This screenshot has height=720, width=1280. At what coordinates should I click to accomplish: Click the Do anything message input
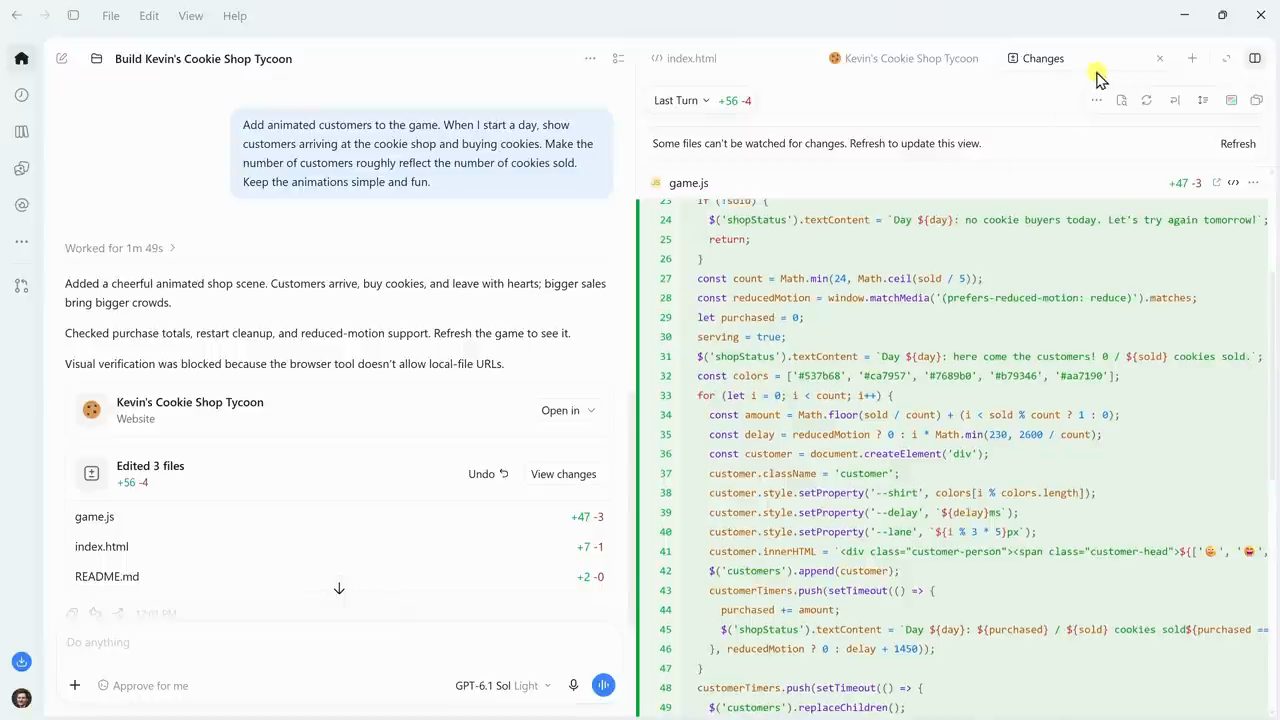pyautogui.click(x=338, y=642)
